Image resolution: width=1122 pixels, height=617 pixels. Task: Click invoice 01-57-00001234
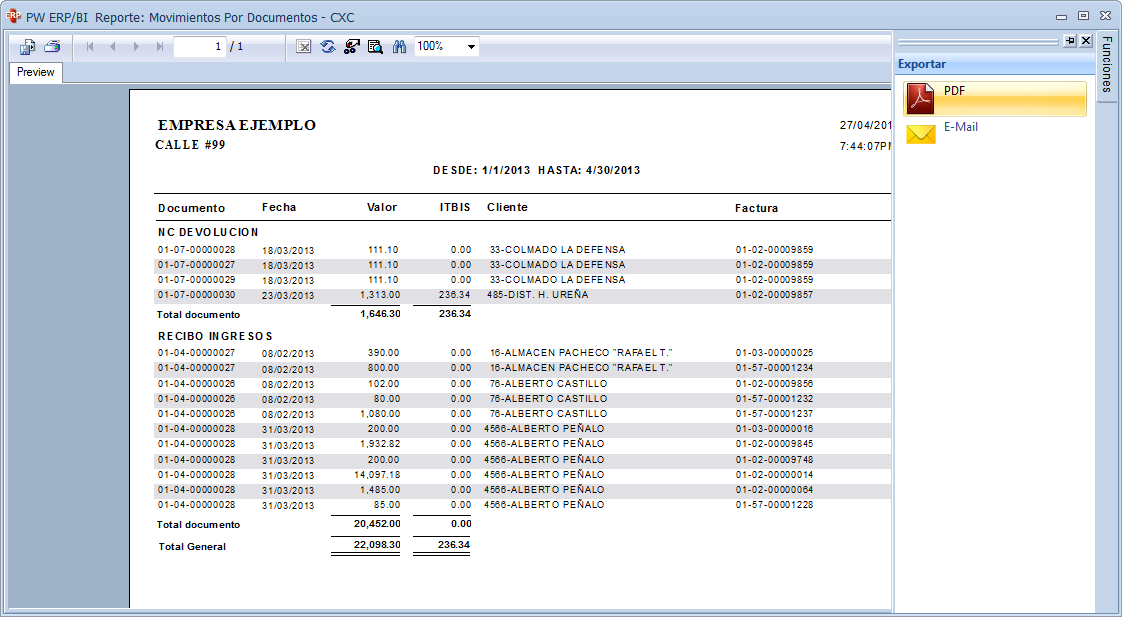tap(774, 368)
